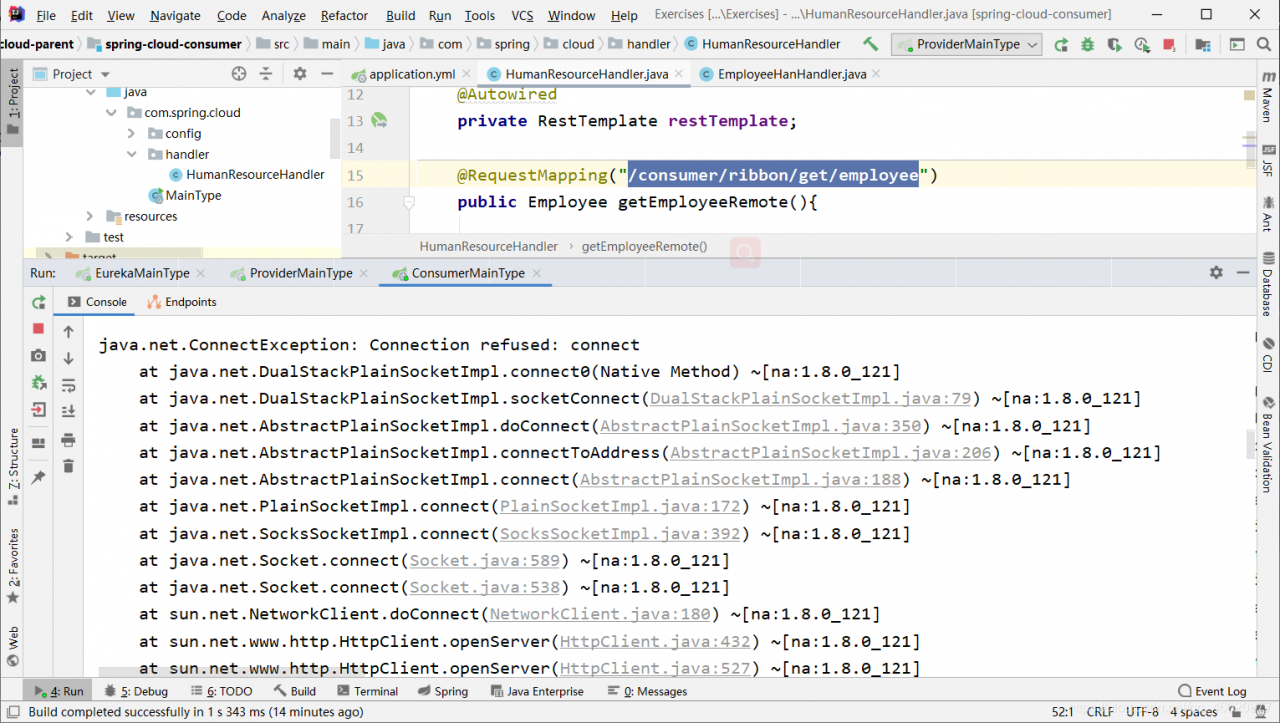
Task: Open Project panel settings gear
Action: coord(299,74)
